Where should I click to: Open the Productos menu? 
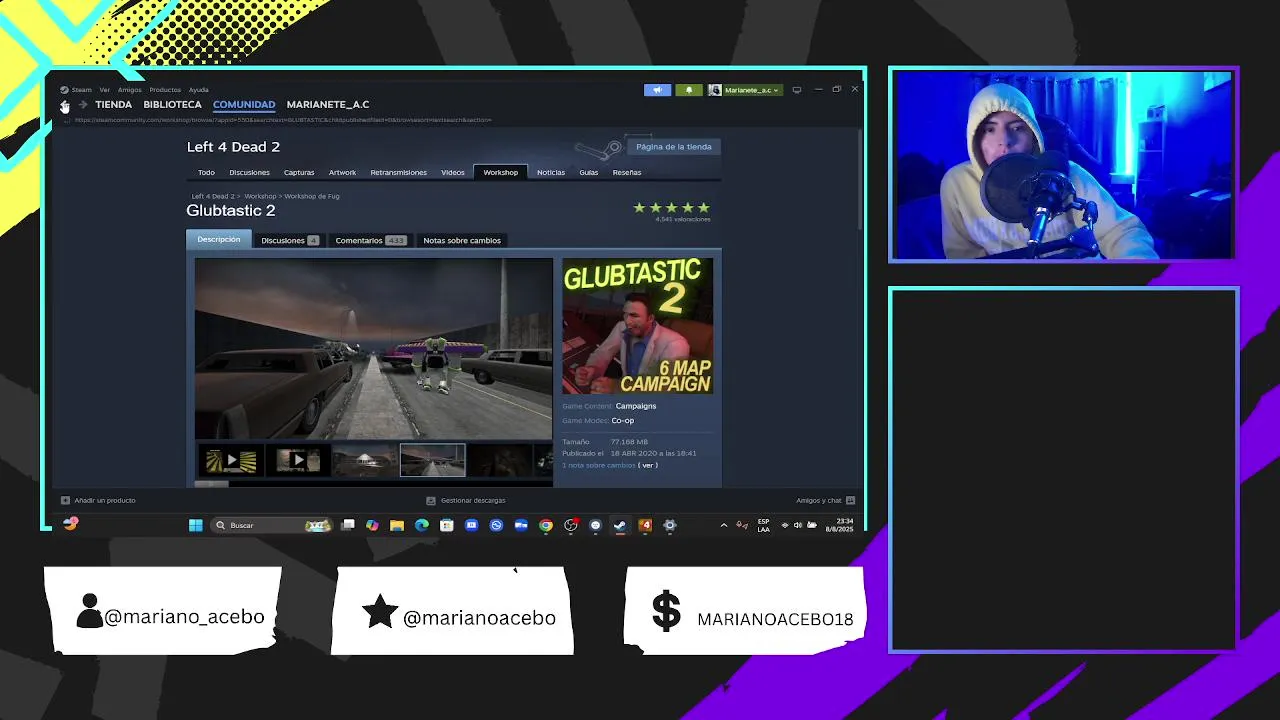(x=165, y=90)
